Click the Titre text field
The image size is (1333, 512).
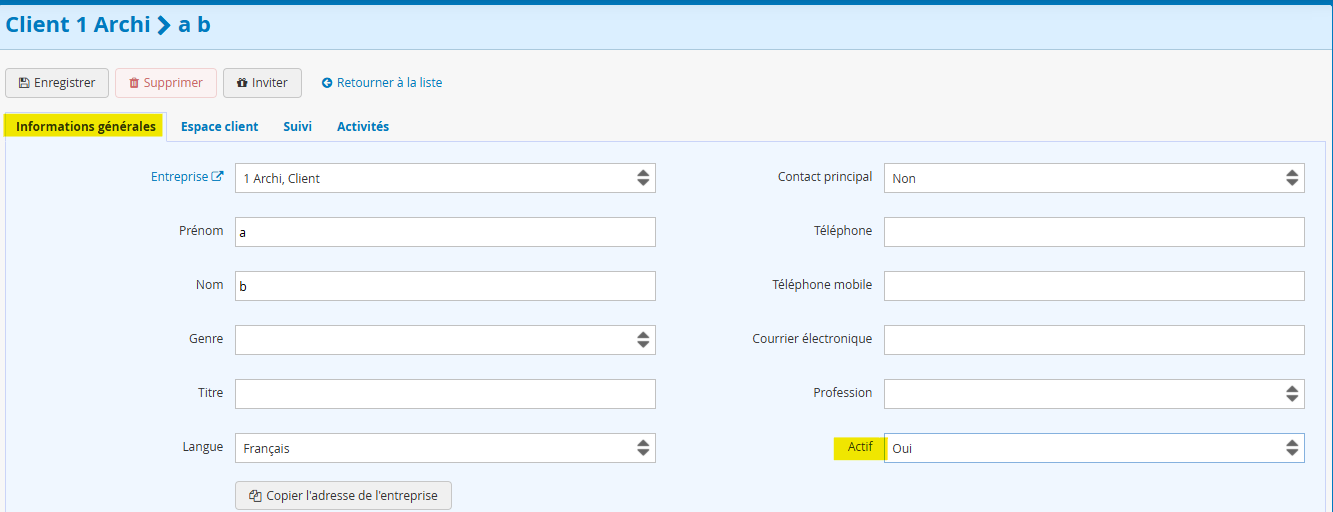pyautogui.click(x=445, y=394)
